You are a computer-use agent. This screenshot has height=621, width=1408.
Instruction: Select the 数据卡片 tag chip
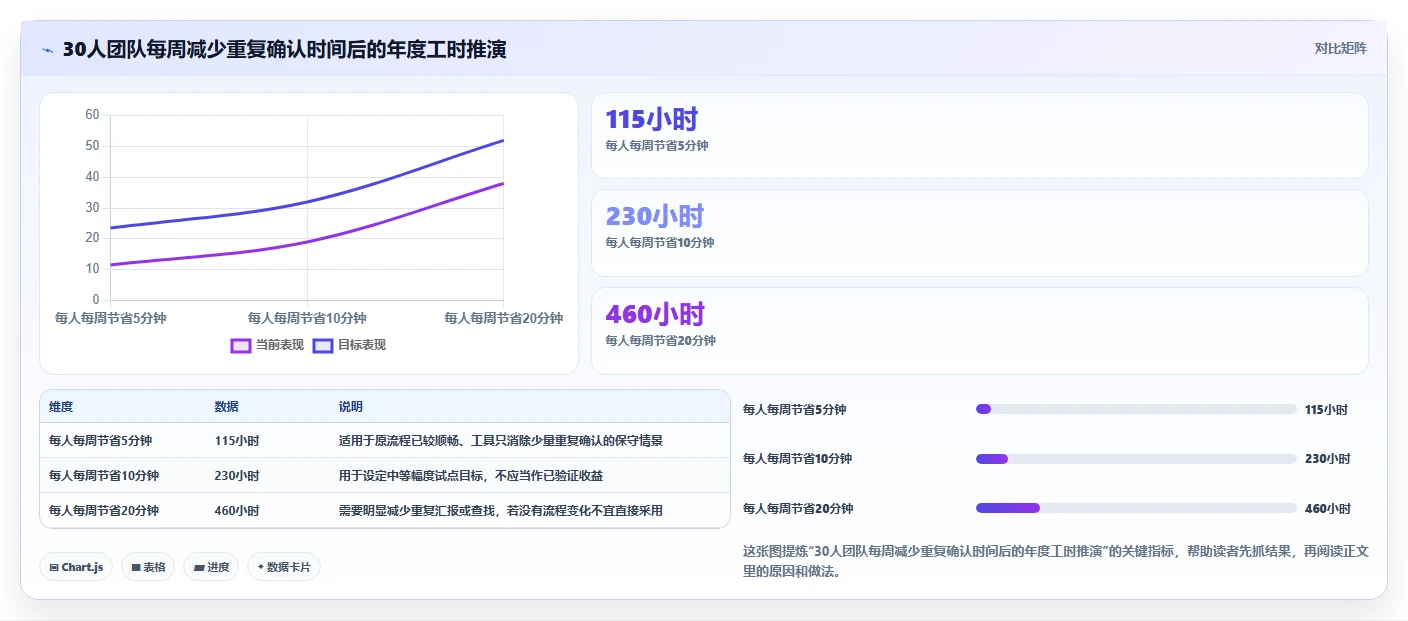(x=284, y=567)
